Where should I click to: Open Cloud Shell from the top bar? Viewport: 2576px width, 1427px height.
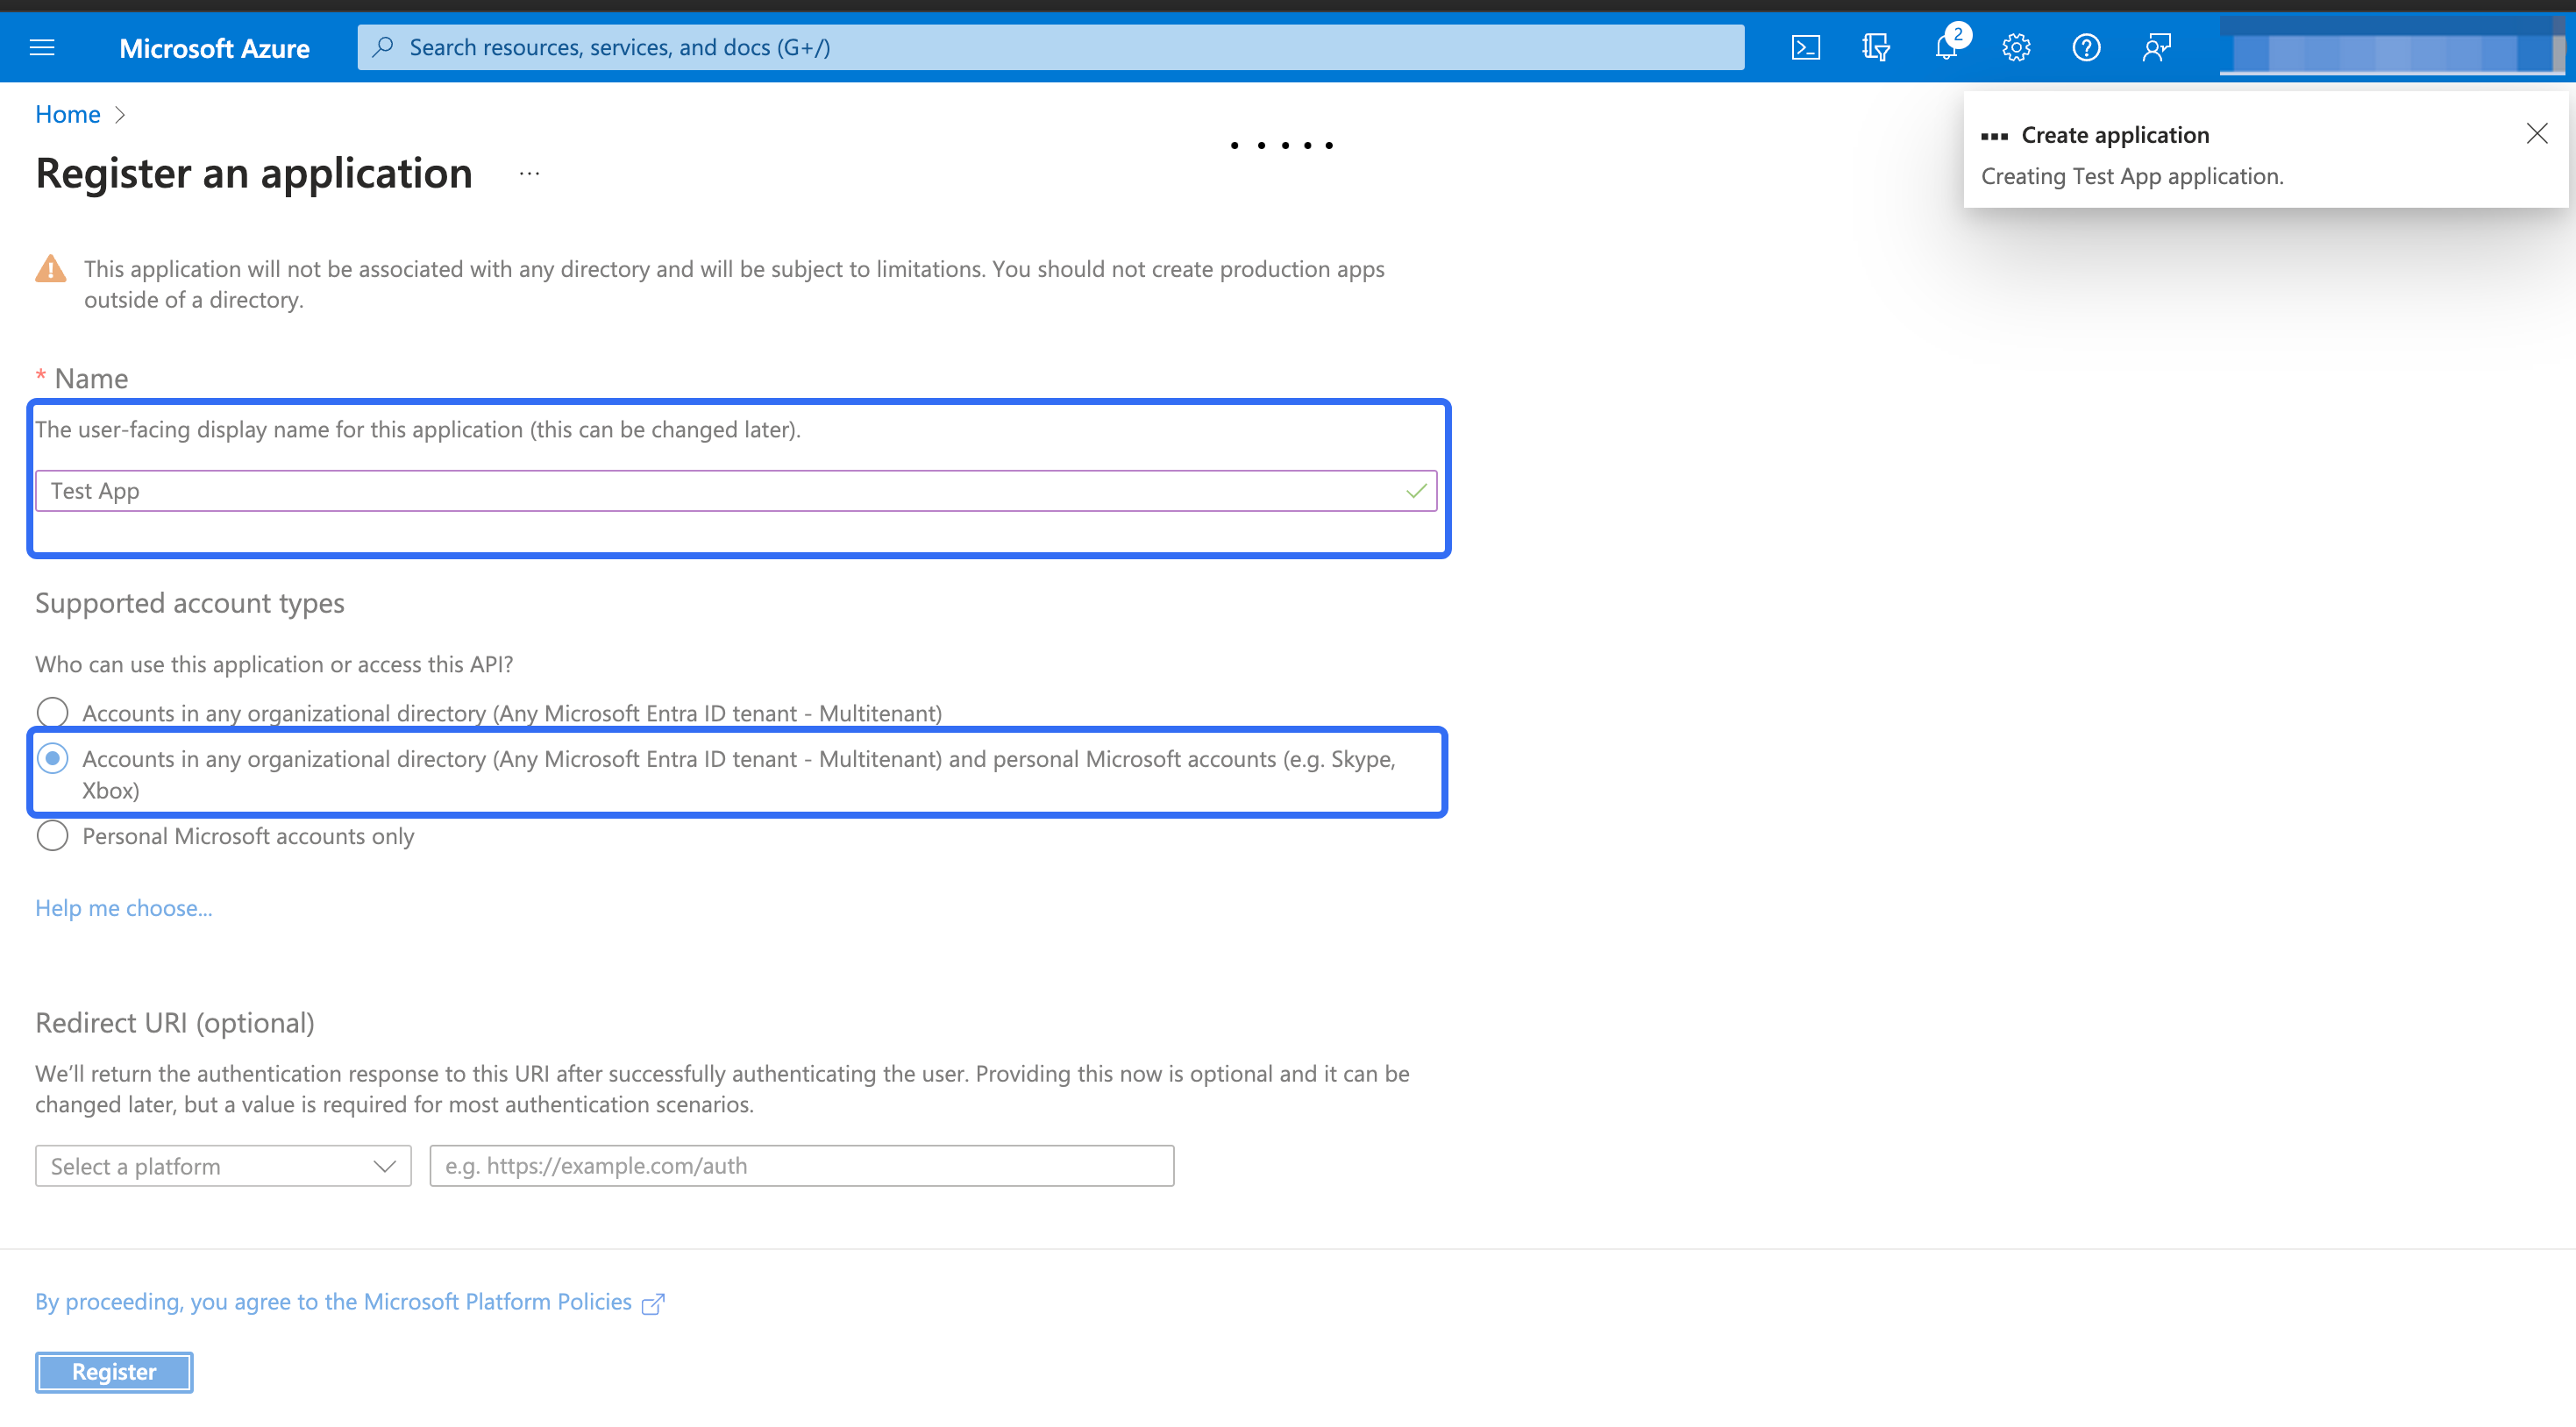pos(1805,47)
